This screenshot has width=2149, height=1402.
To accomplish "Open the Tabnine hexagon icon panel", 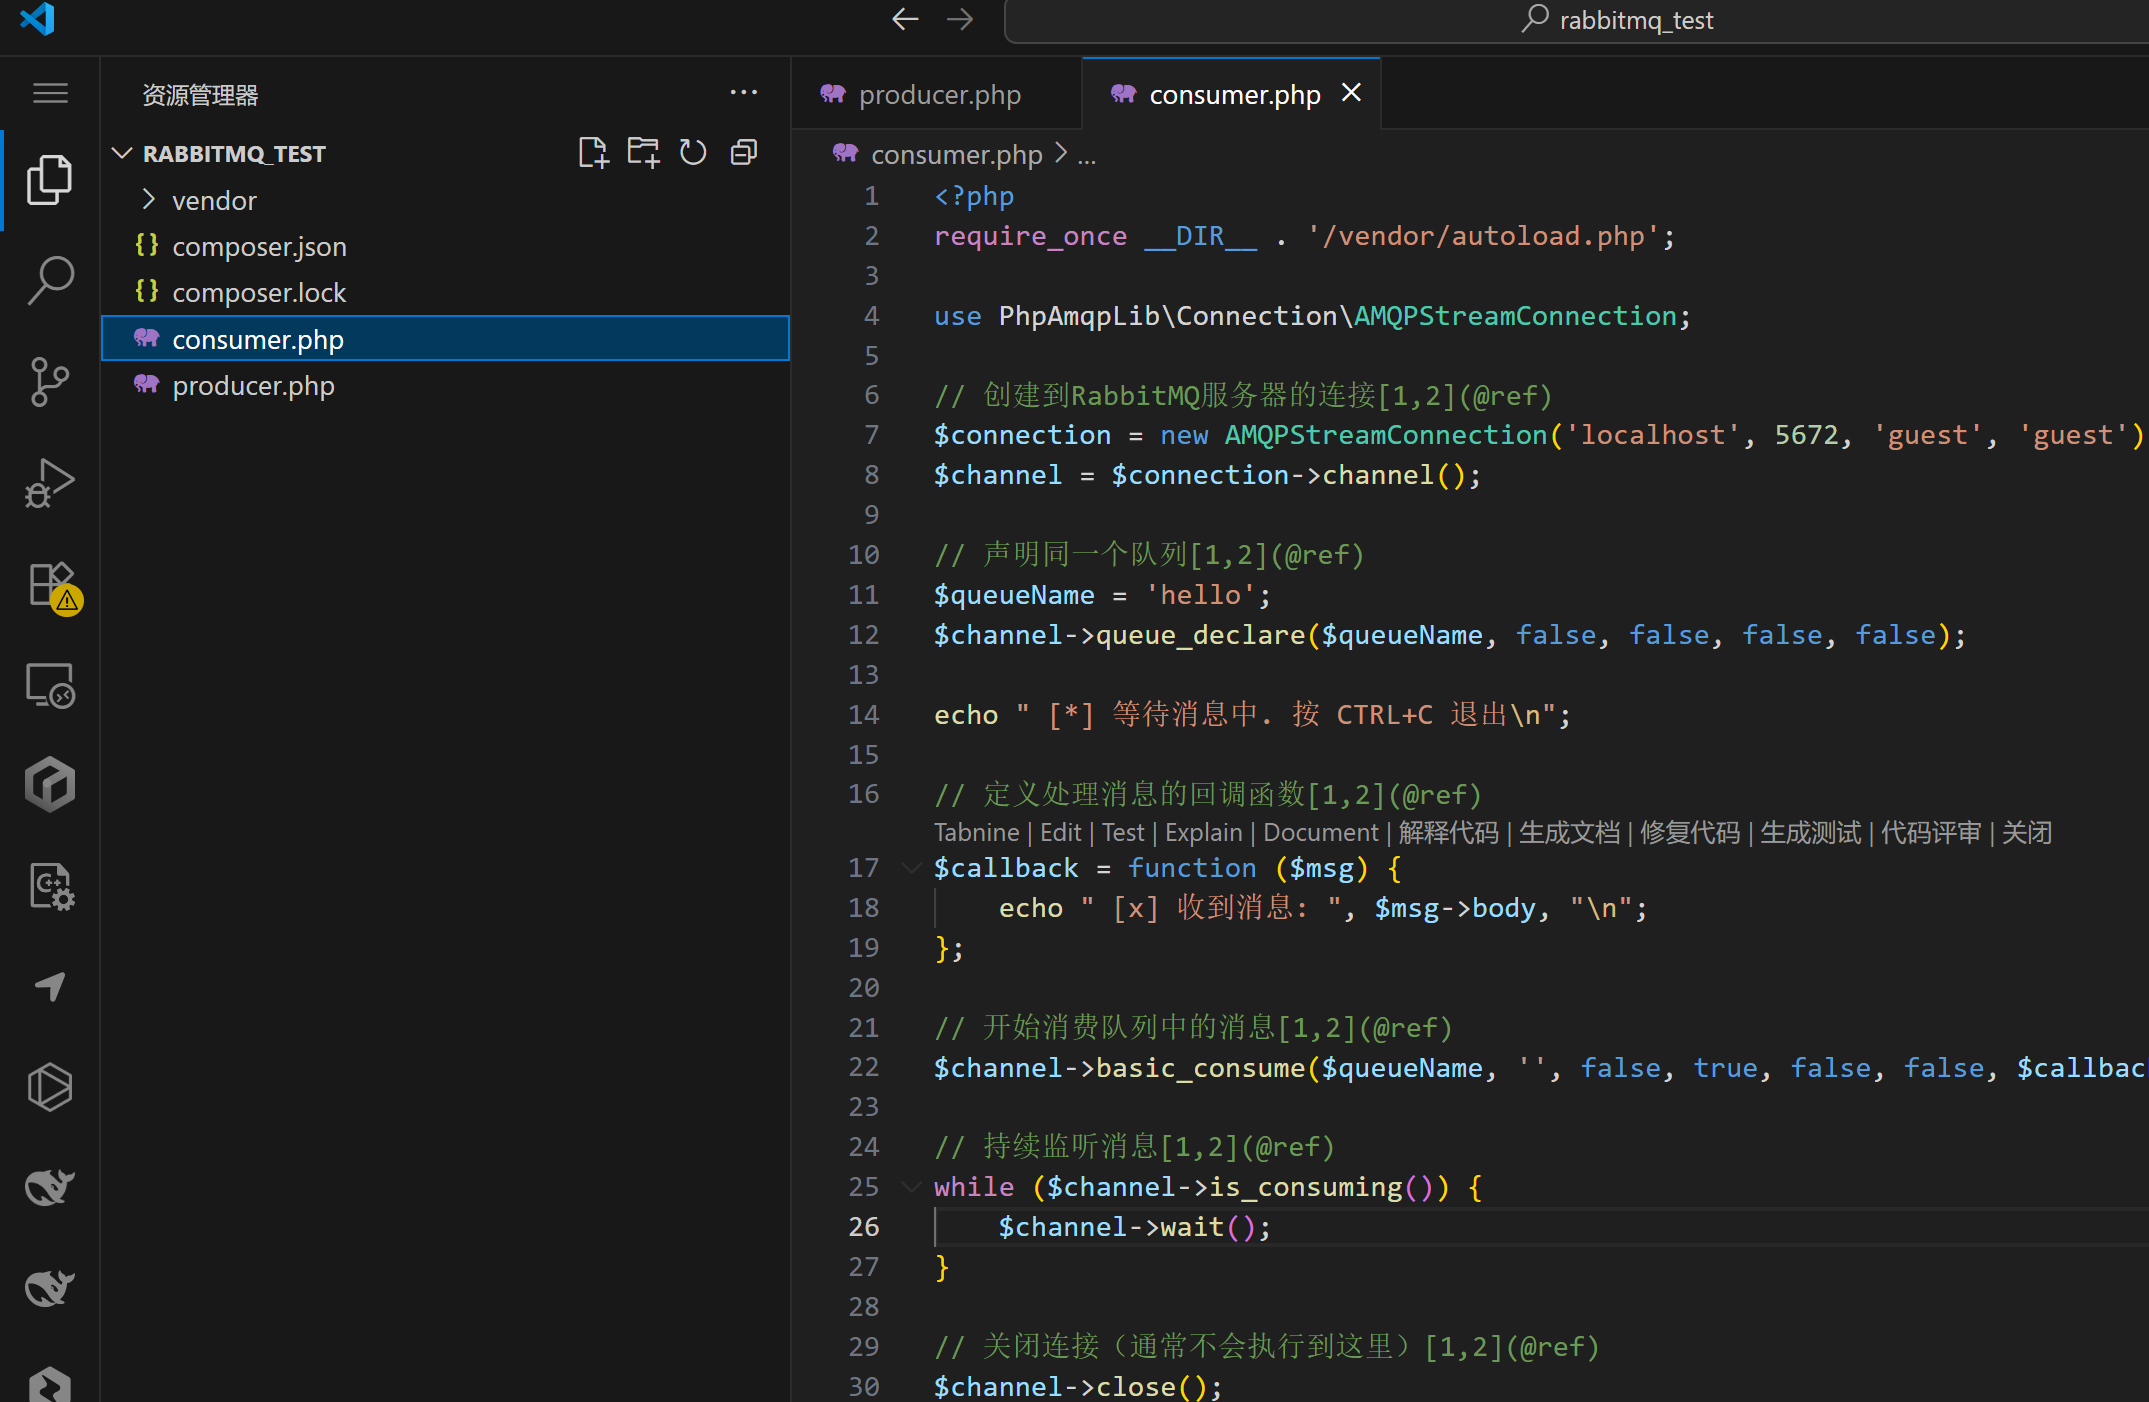I will pyautogui.click(x=50, y=785).
